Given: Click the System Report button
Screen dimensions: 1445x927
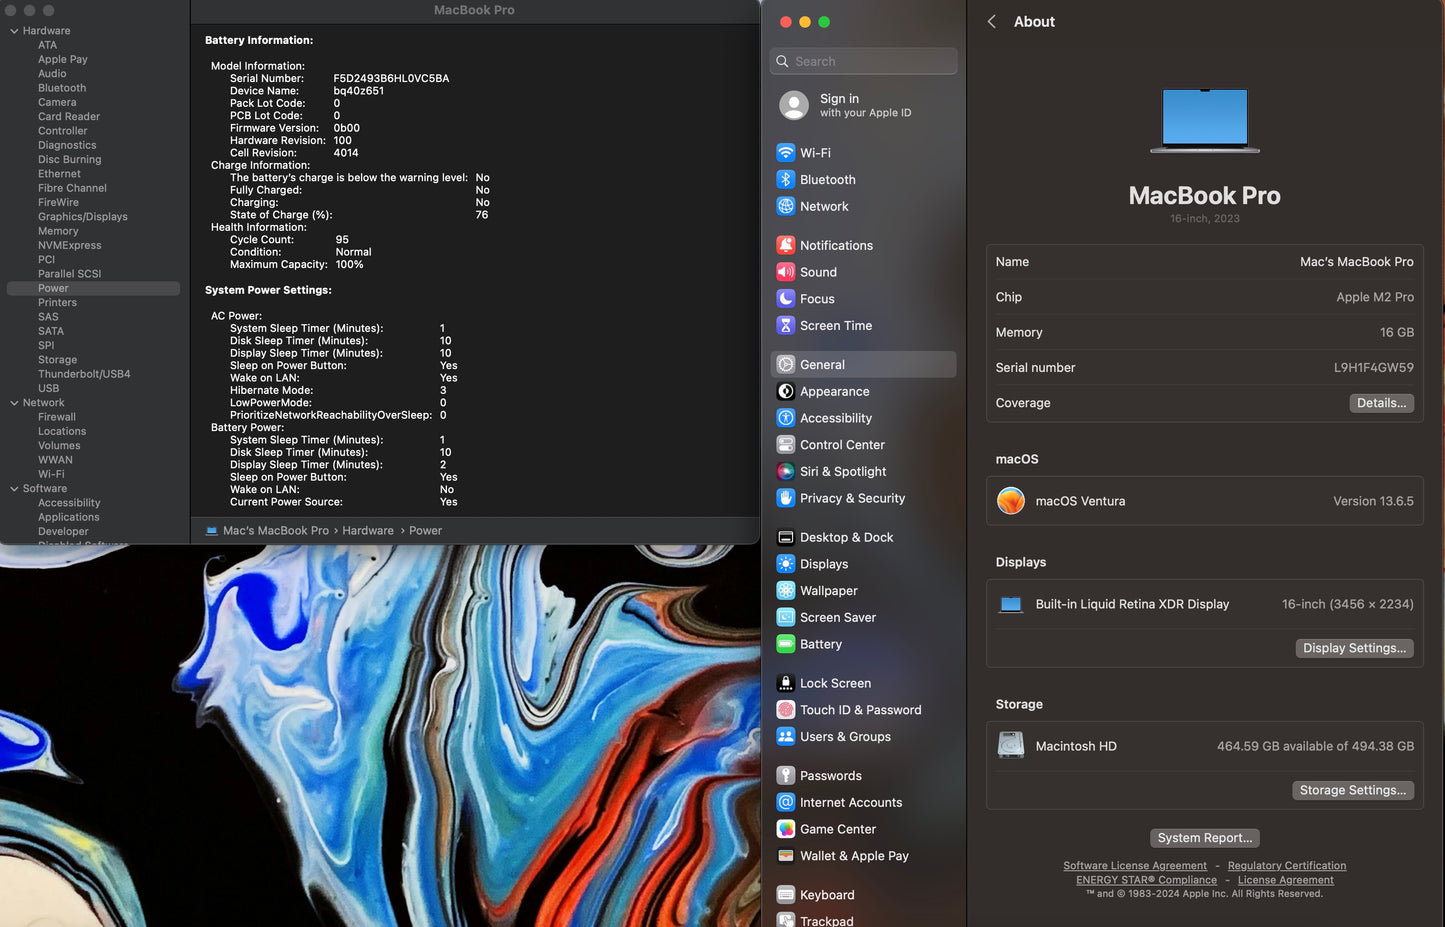Looking at the screenshot, I should click(1204, 838).
